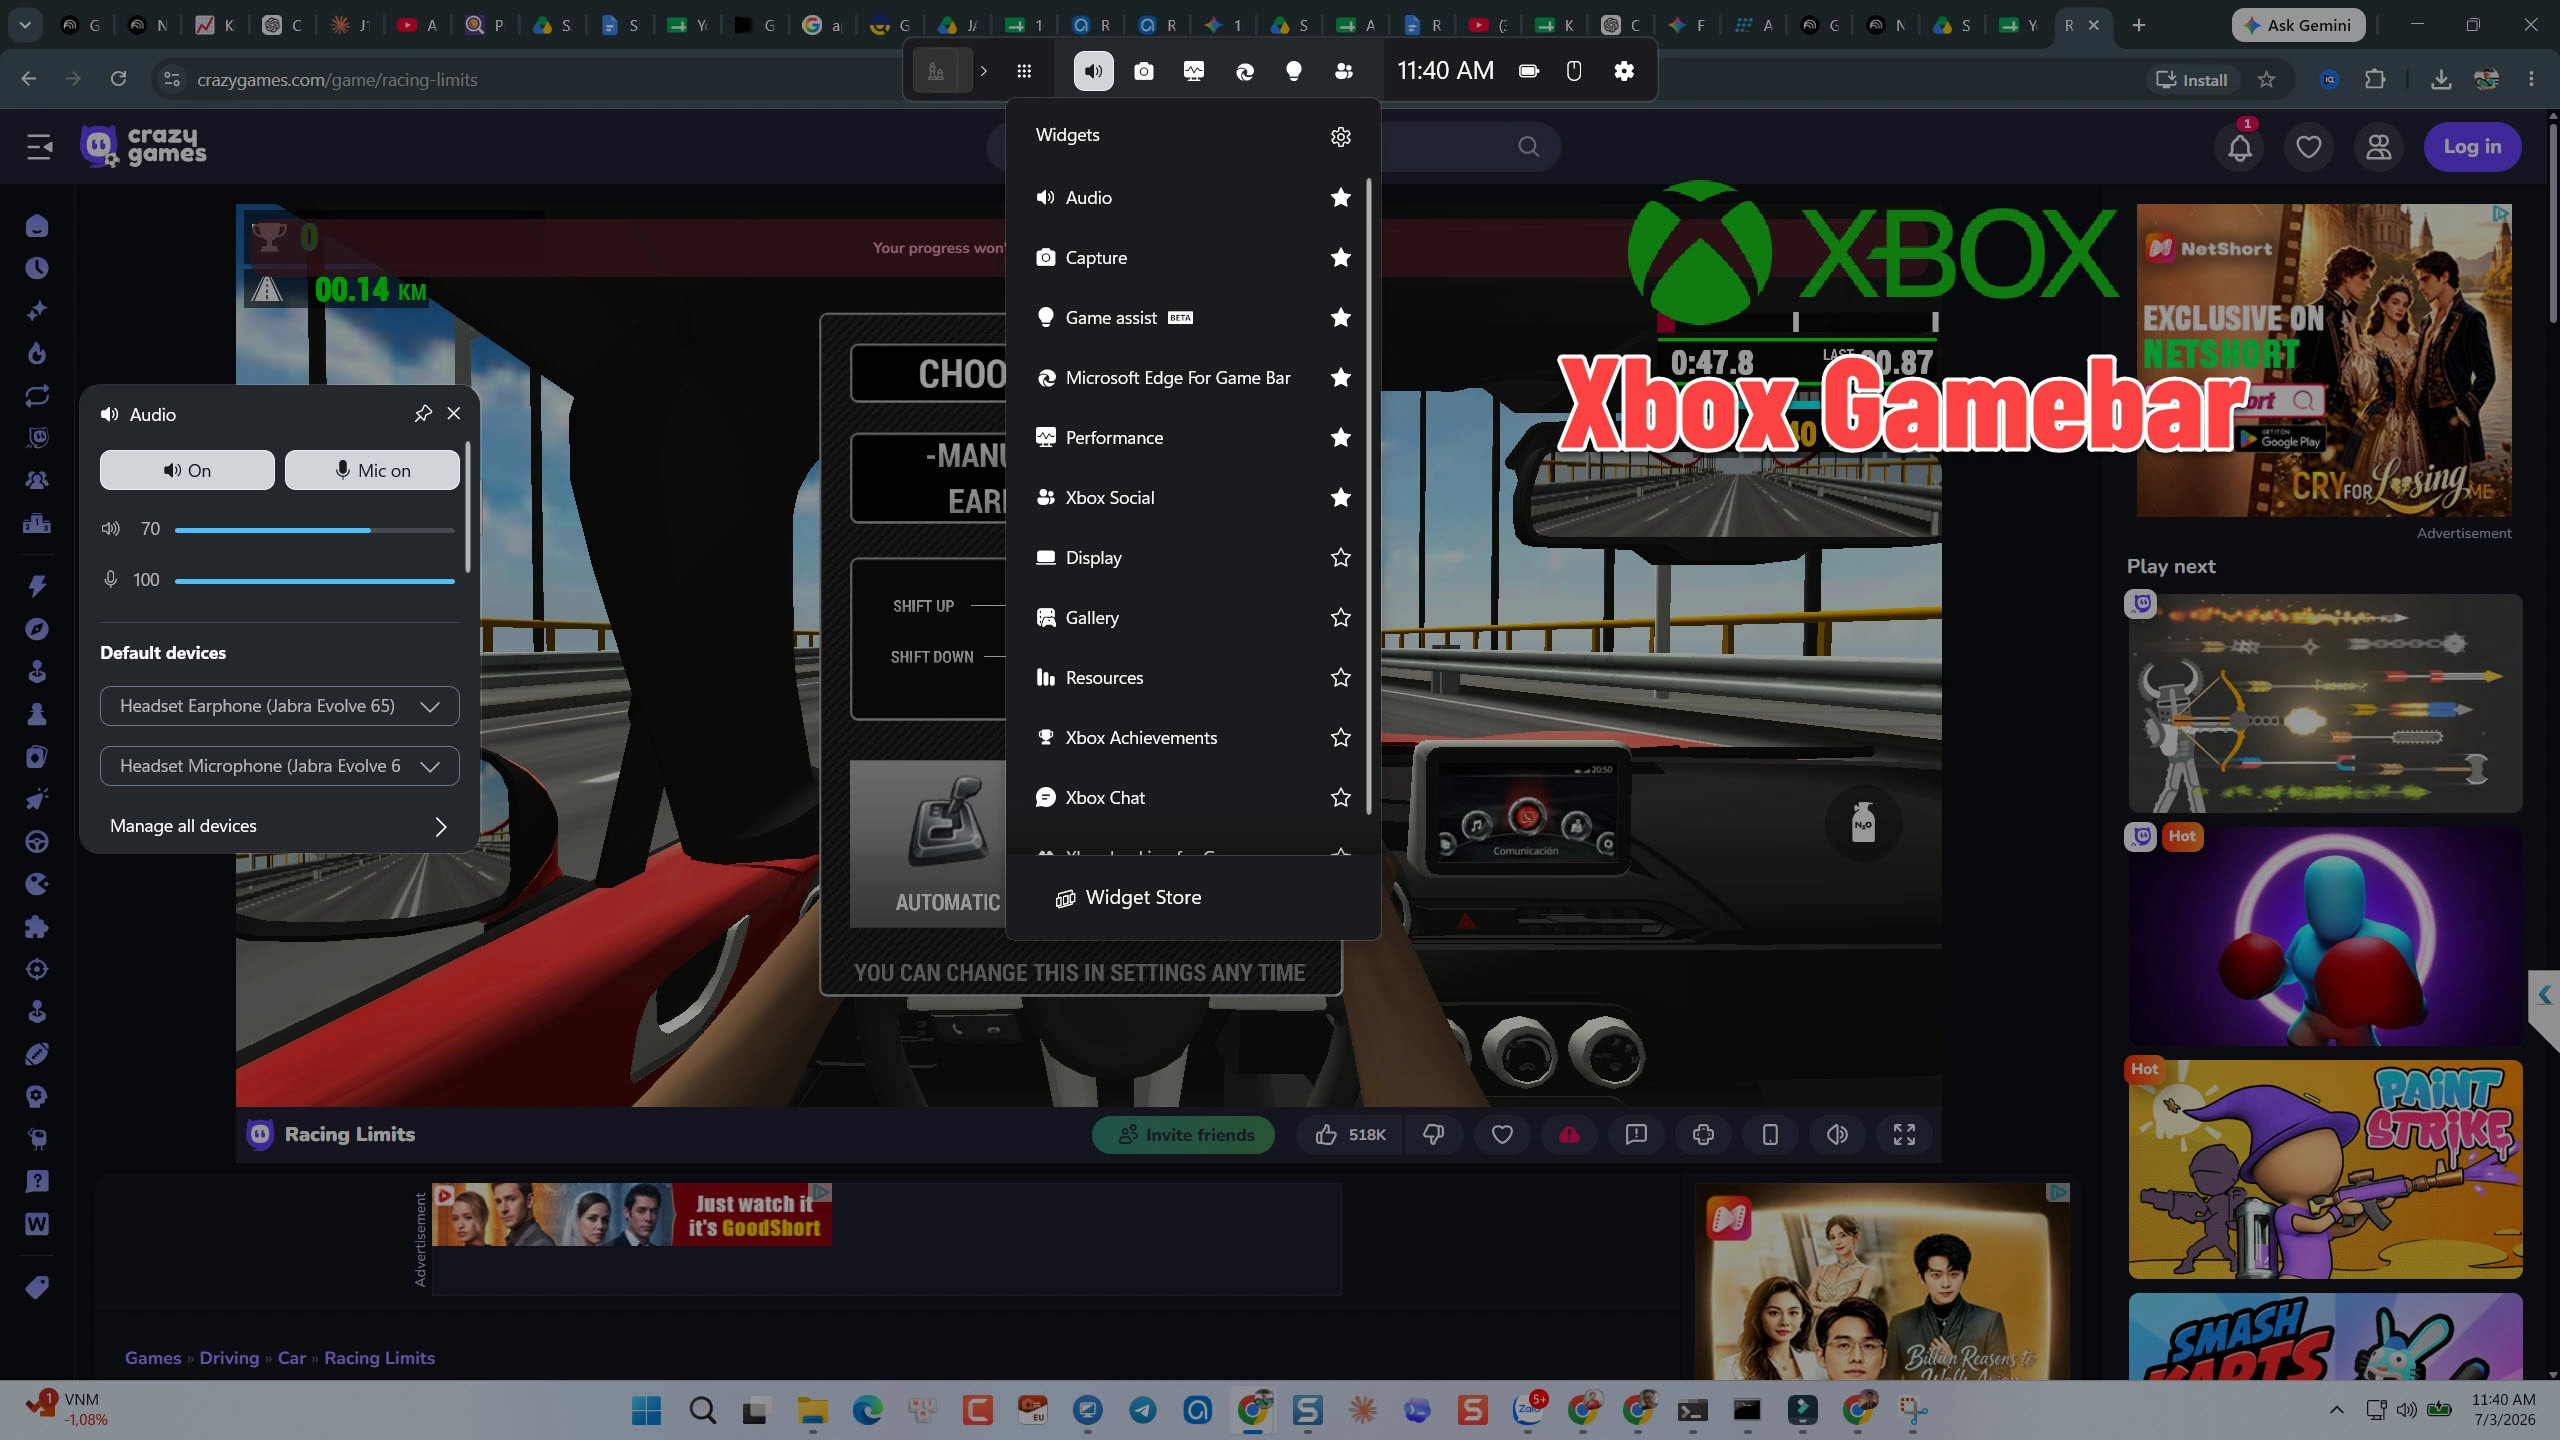Open friends icon in CrazyGames header

tap(2379, 147)
